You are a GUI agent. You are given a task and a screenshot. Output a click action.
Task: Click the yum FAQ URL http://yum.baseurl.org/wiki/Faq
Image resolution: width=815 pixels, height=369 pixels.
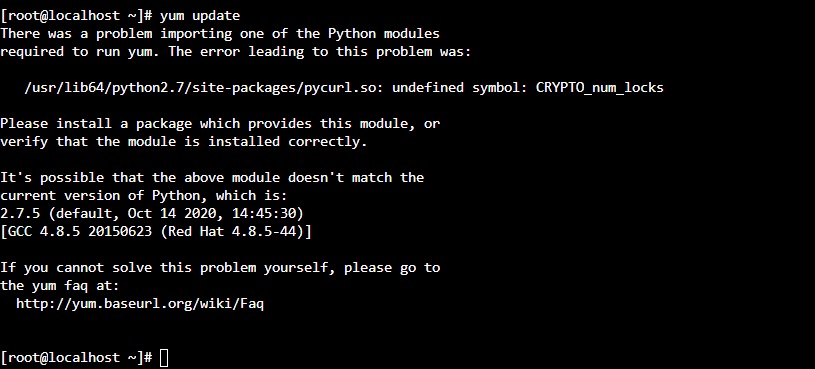tap(140, 304)
